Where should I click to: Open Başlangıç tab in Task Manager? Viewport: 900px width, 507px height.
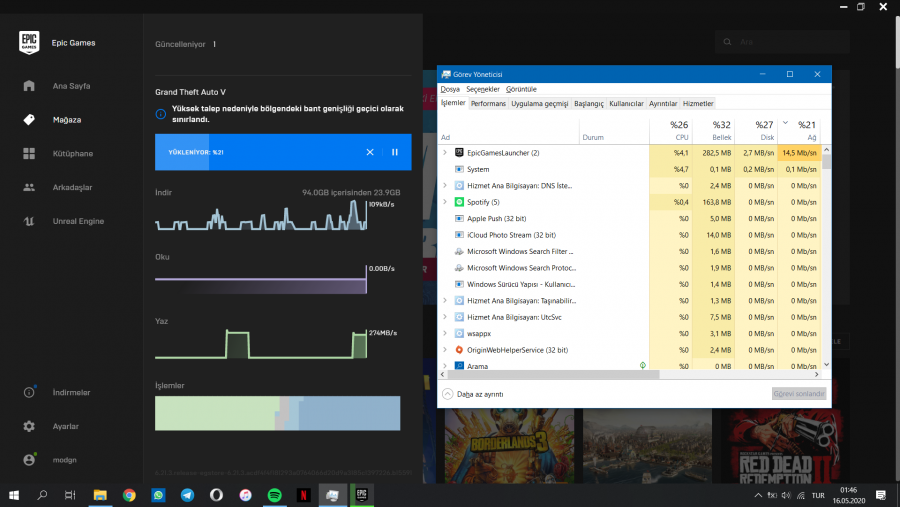pos(588,103)
